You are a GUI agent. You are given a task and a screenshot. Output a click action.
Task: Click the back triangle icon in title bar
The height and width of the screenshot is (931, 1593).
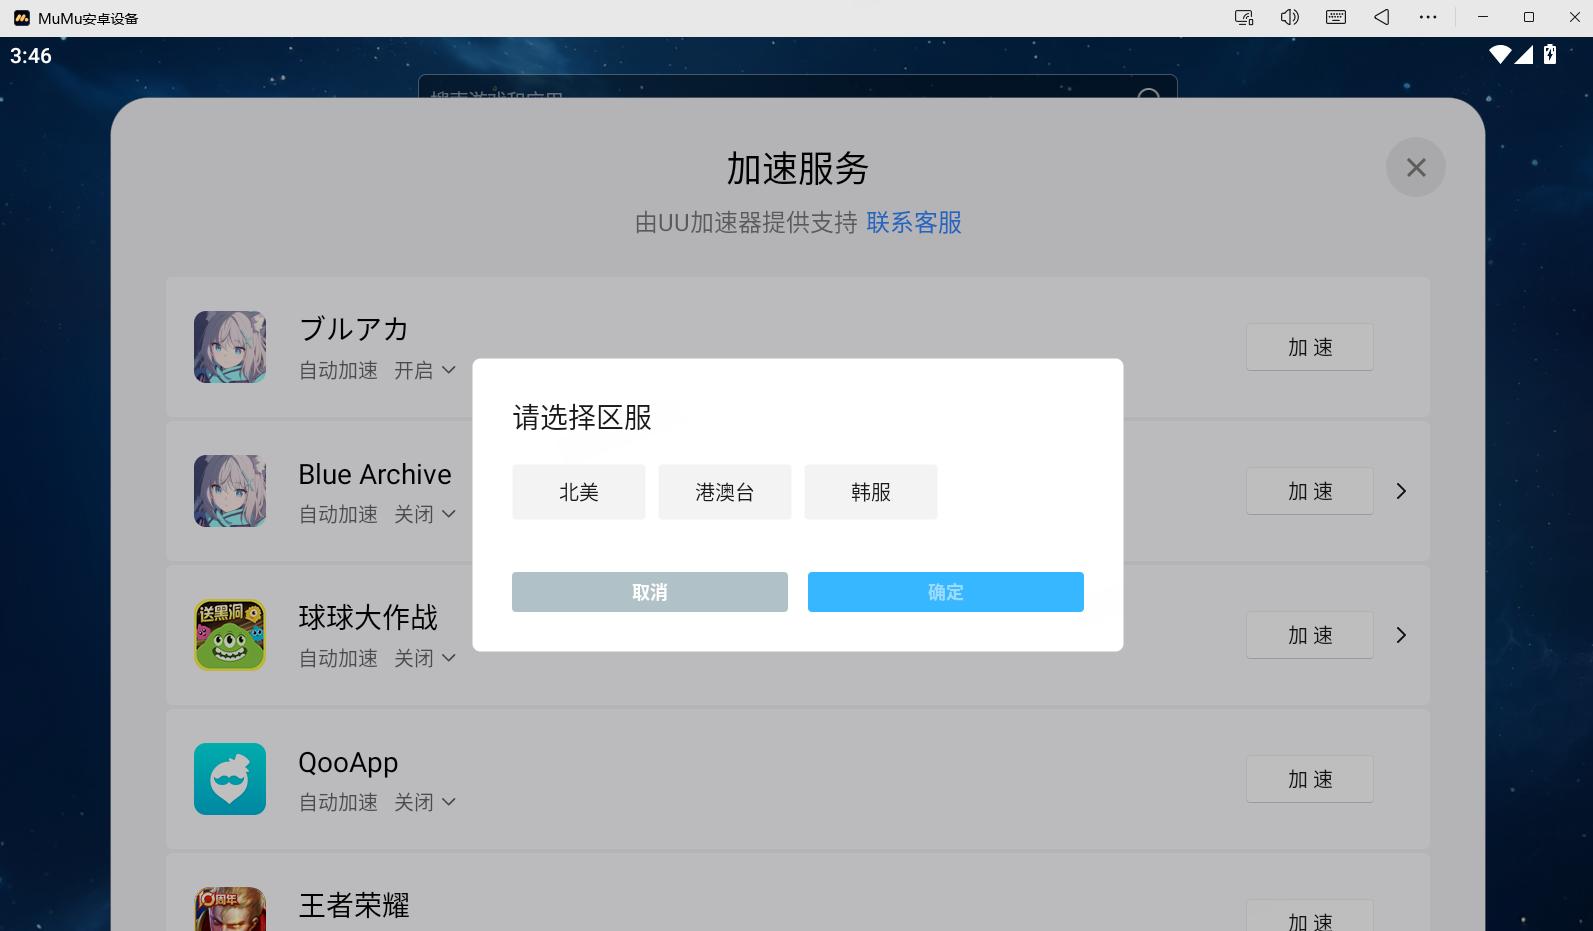click(1381, 17)
